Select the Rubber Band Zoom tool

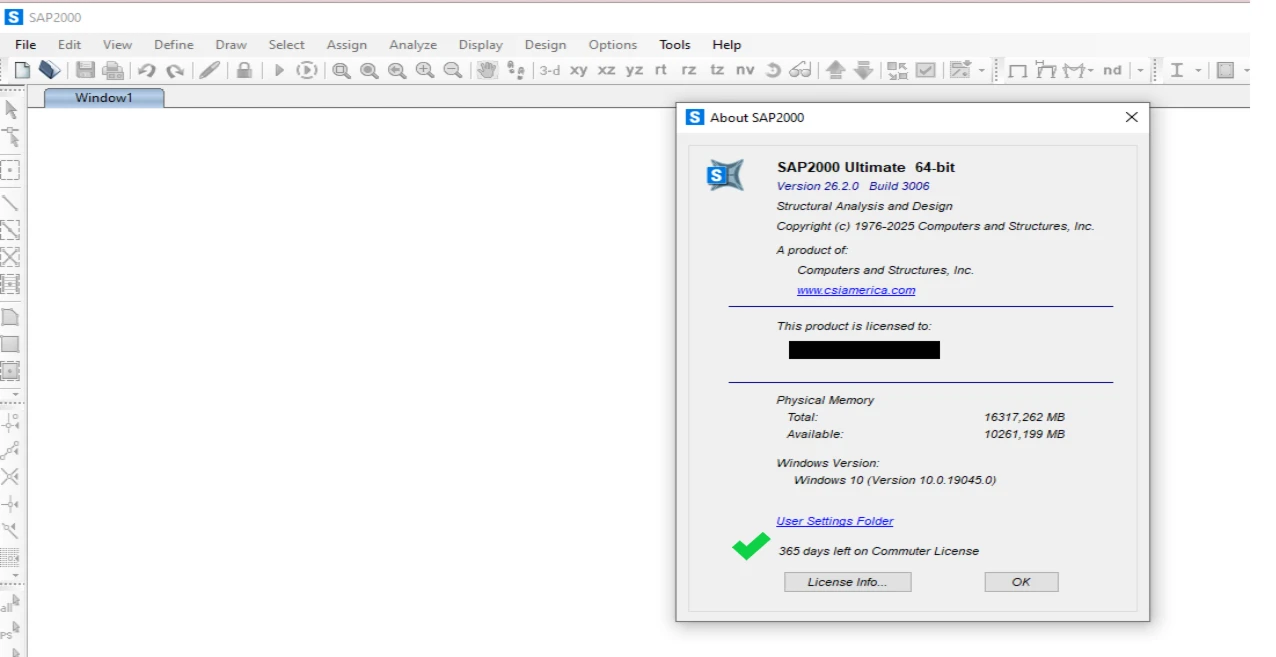341,70
